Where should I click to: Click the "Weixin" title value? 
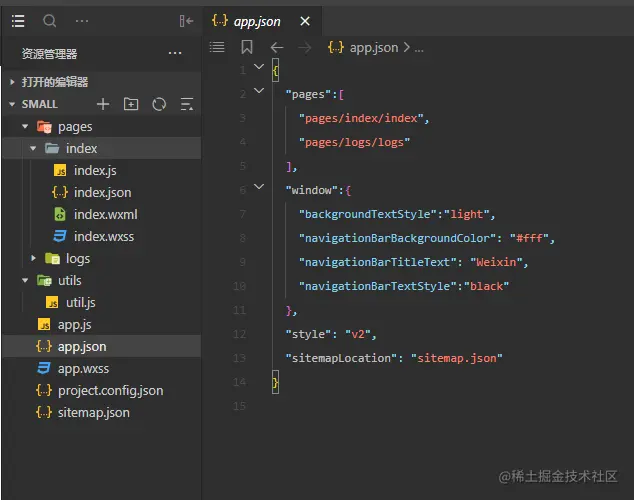(x=496, y=262)
